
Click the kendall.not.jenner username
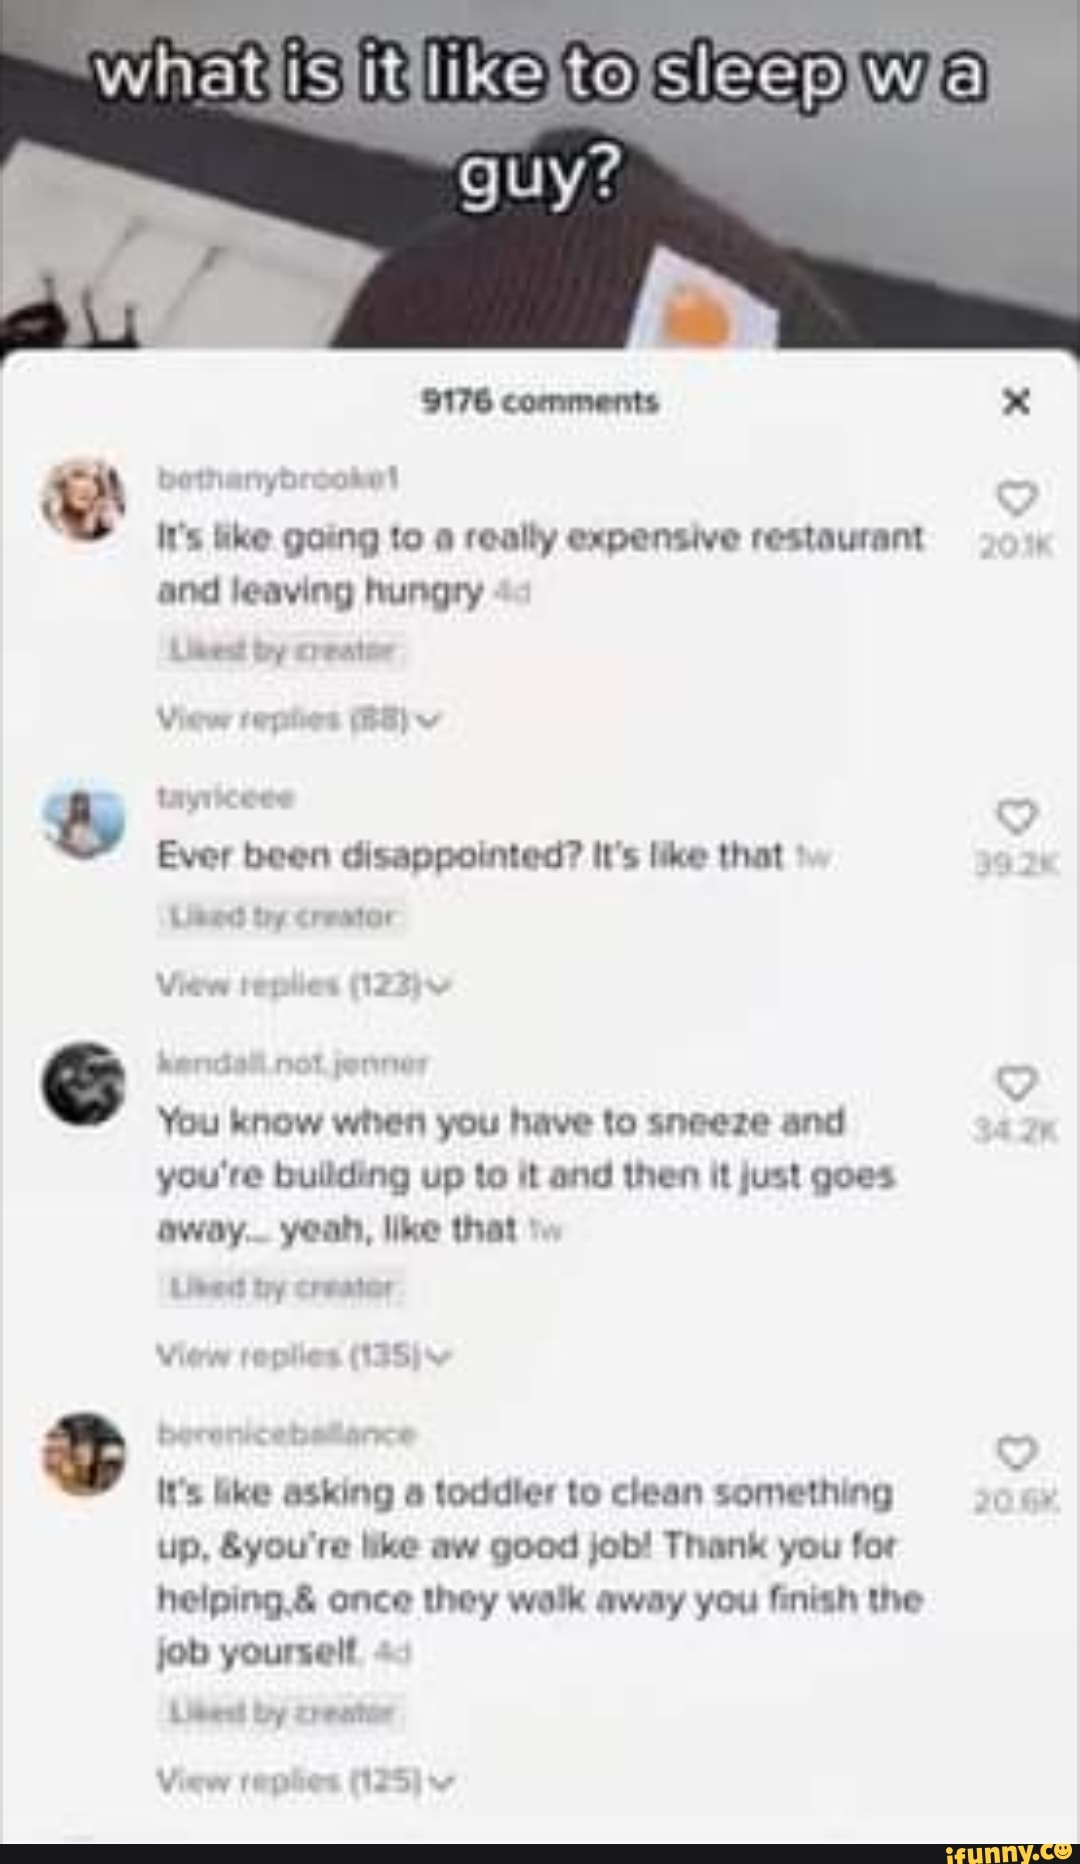[292, 1063]
